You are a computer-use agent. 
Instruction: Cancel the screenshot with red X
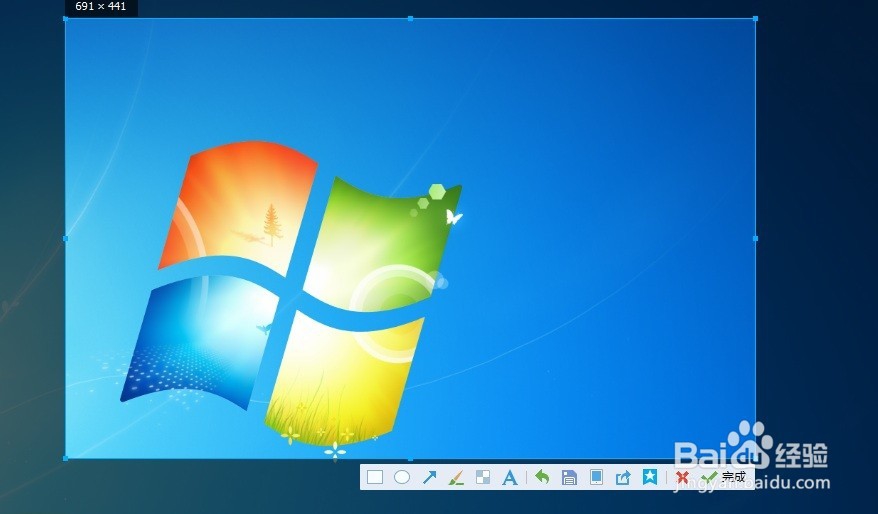click(681, 478)
